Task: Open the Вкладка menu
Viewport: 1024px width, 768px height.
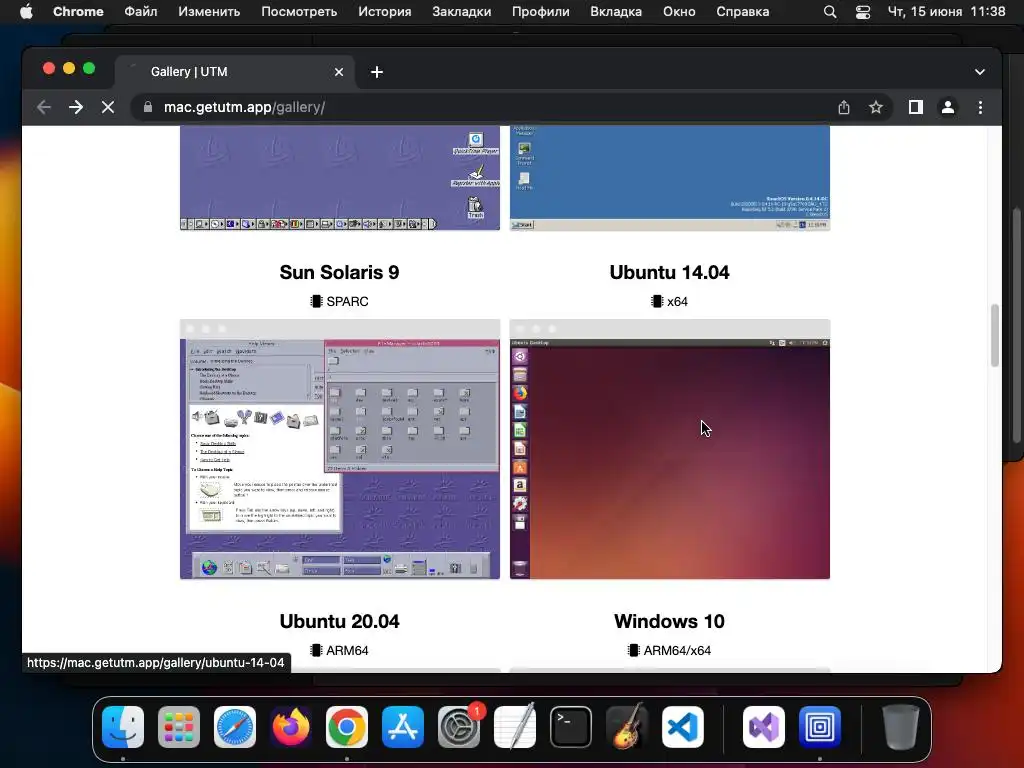Action: click(616, 11)
